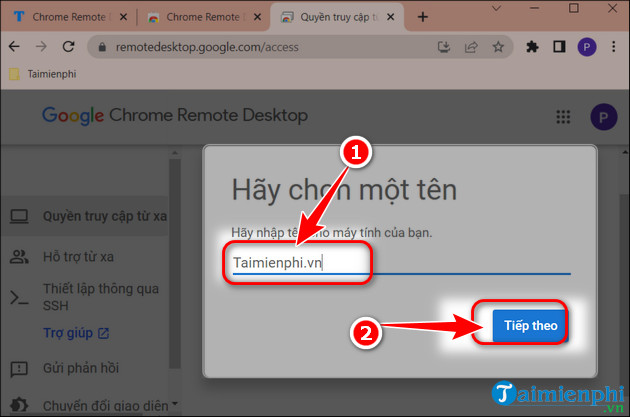
Task: Click the feedback speech bubble icon
Action: (19, 369)
